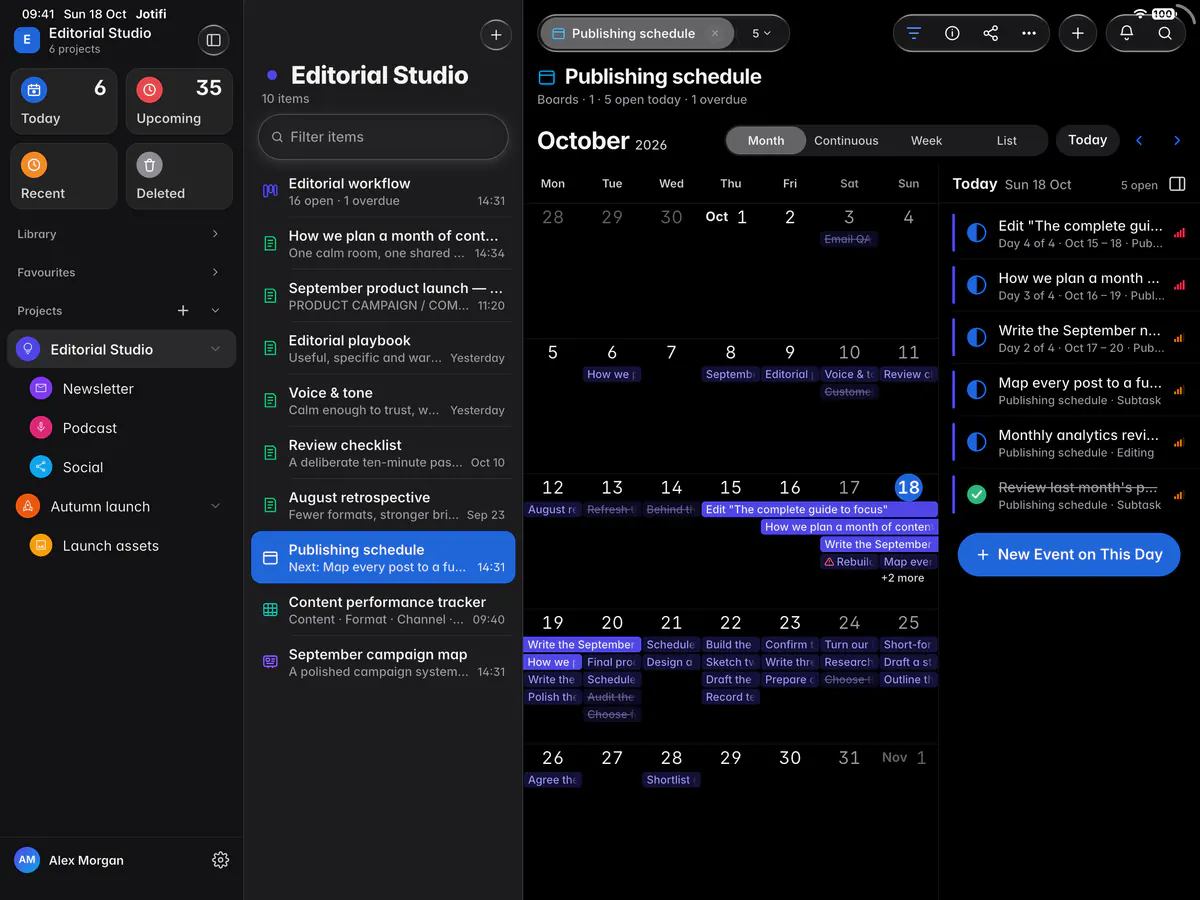Open Shortlist event on October 28
The image size is (1200, 900).
670,780
